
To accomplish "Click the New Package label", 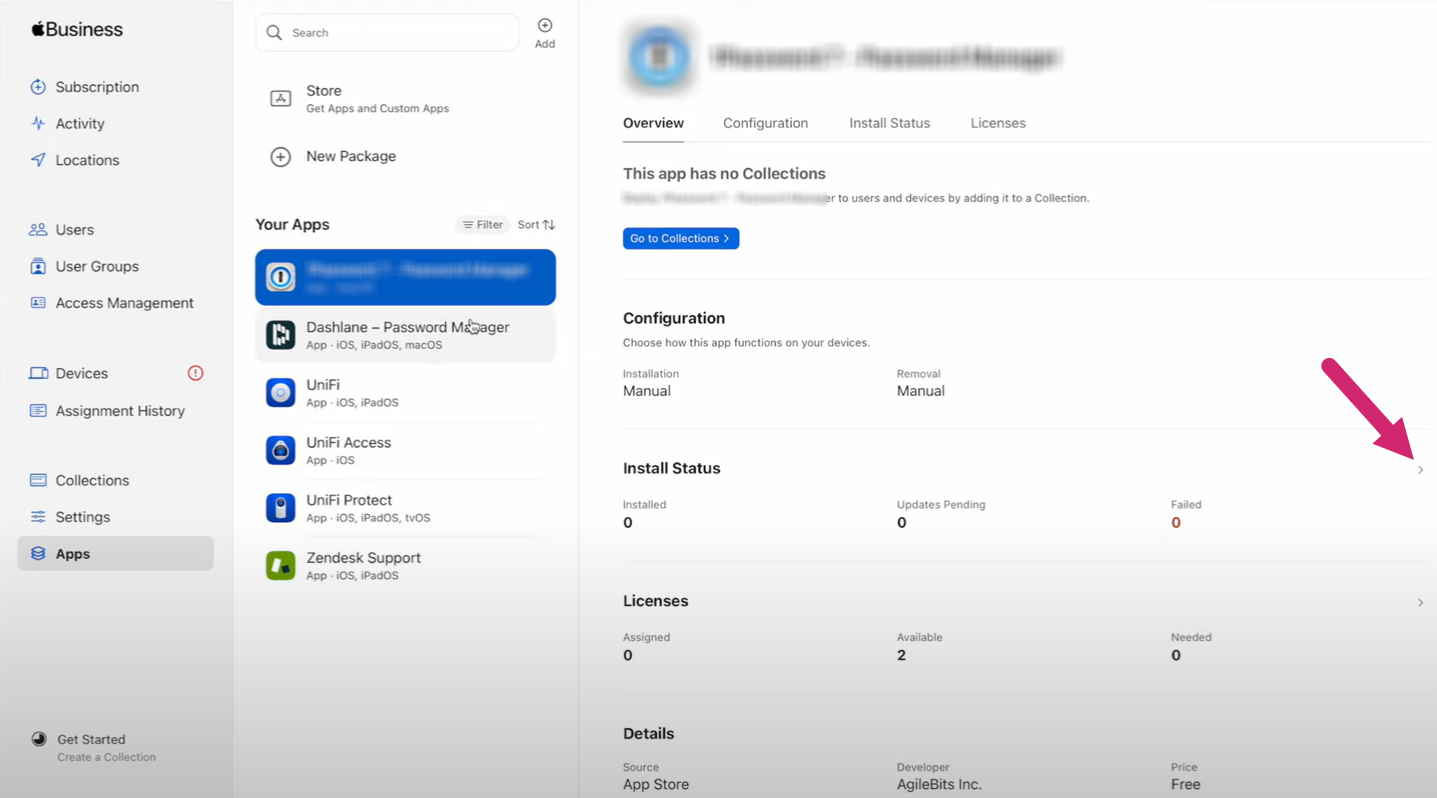I will pos(351,157).
